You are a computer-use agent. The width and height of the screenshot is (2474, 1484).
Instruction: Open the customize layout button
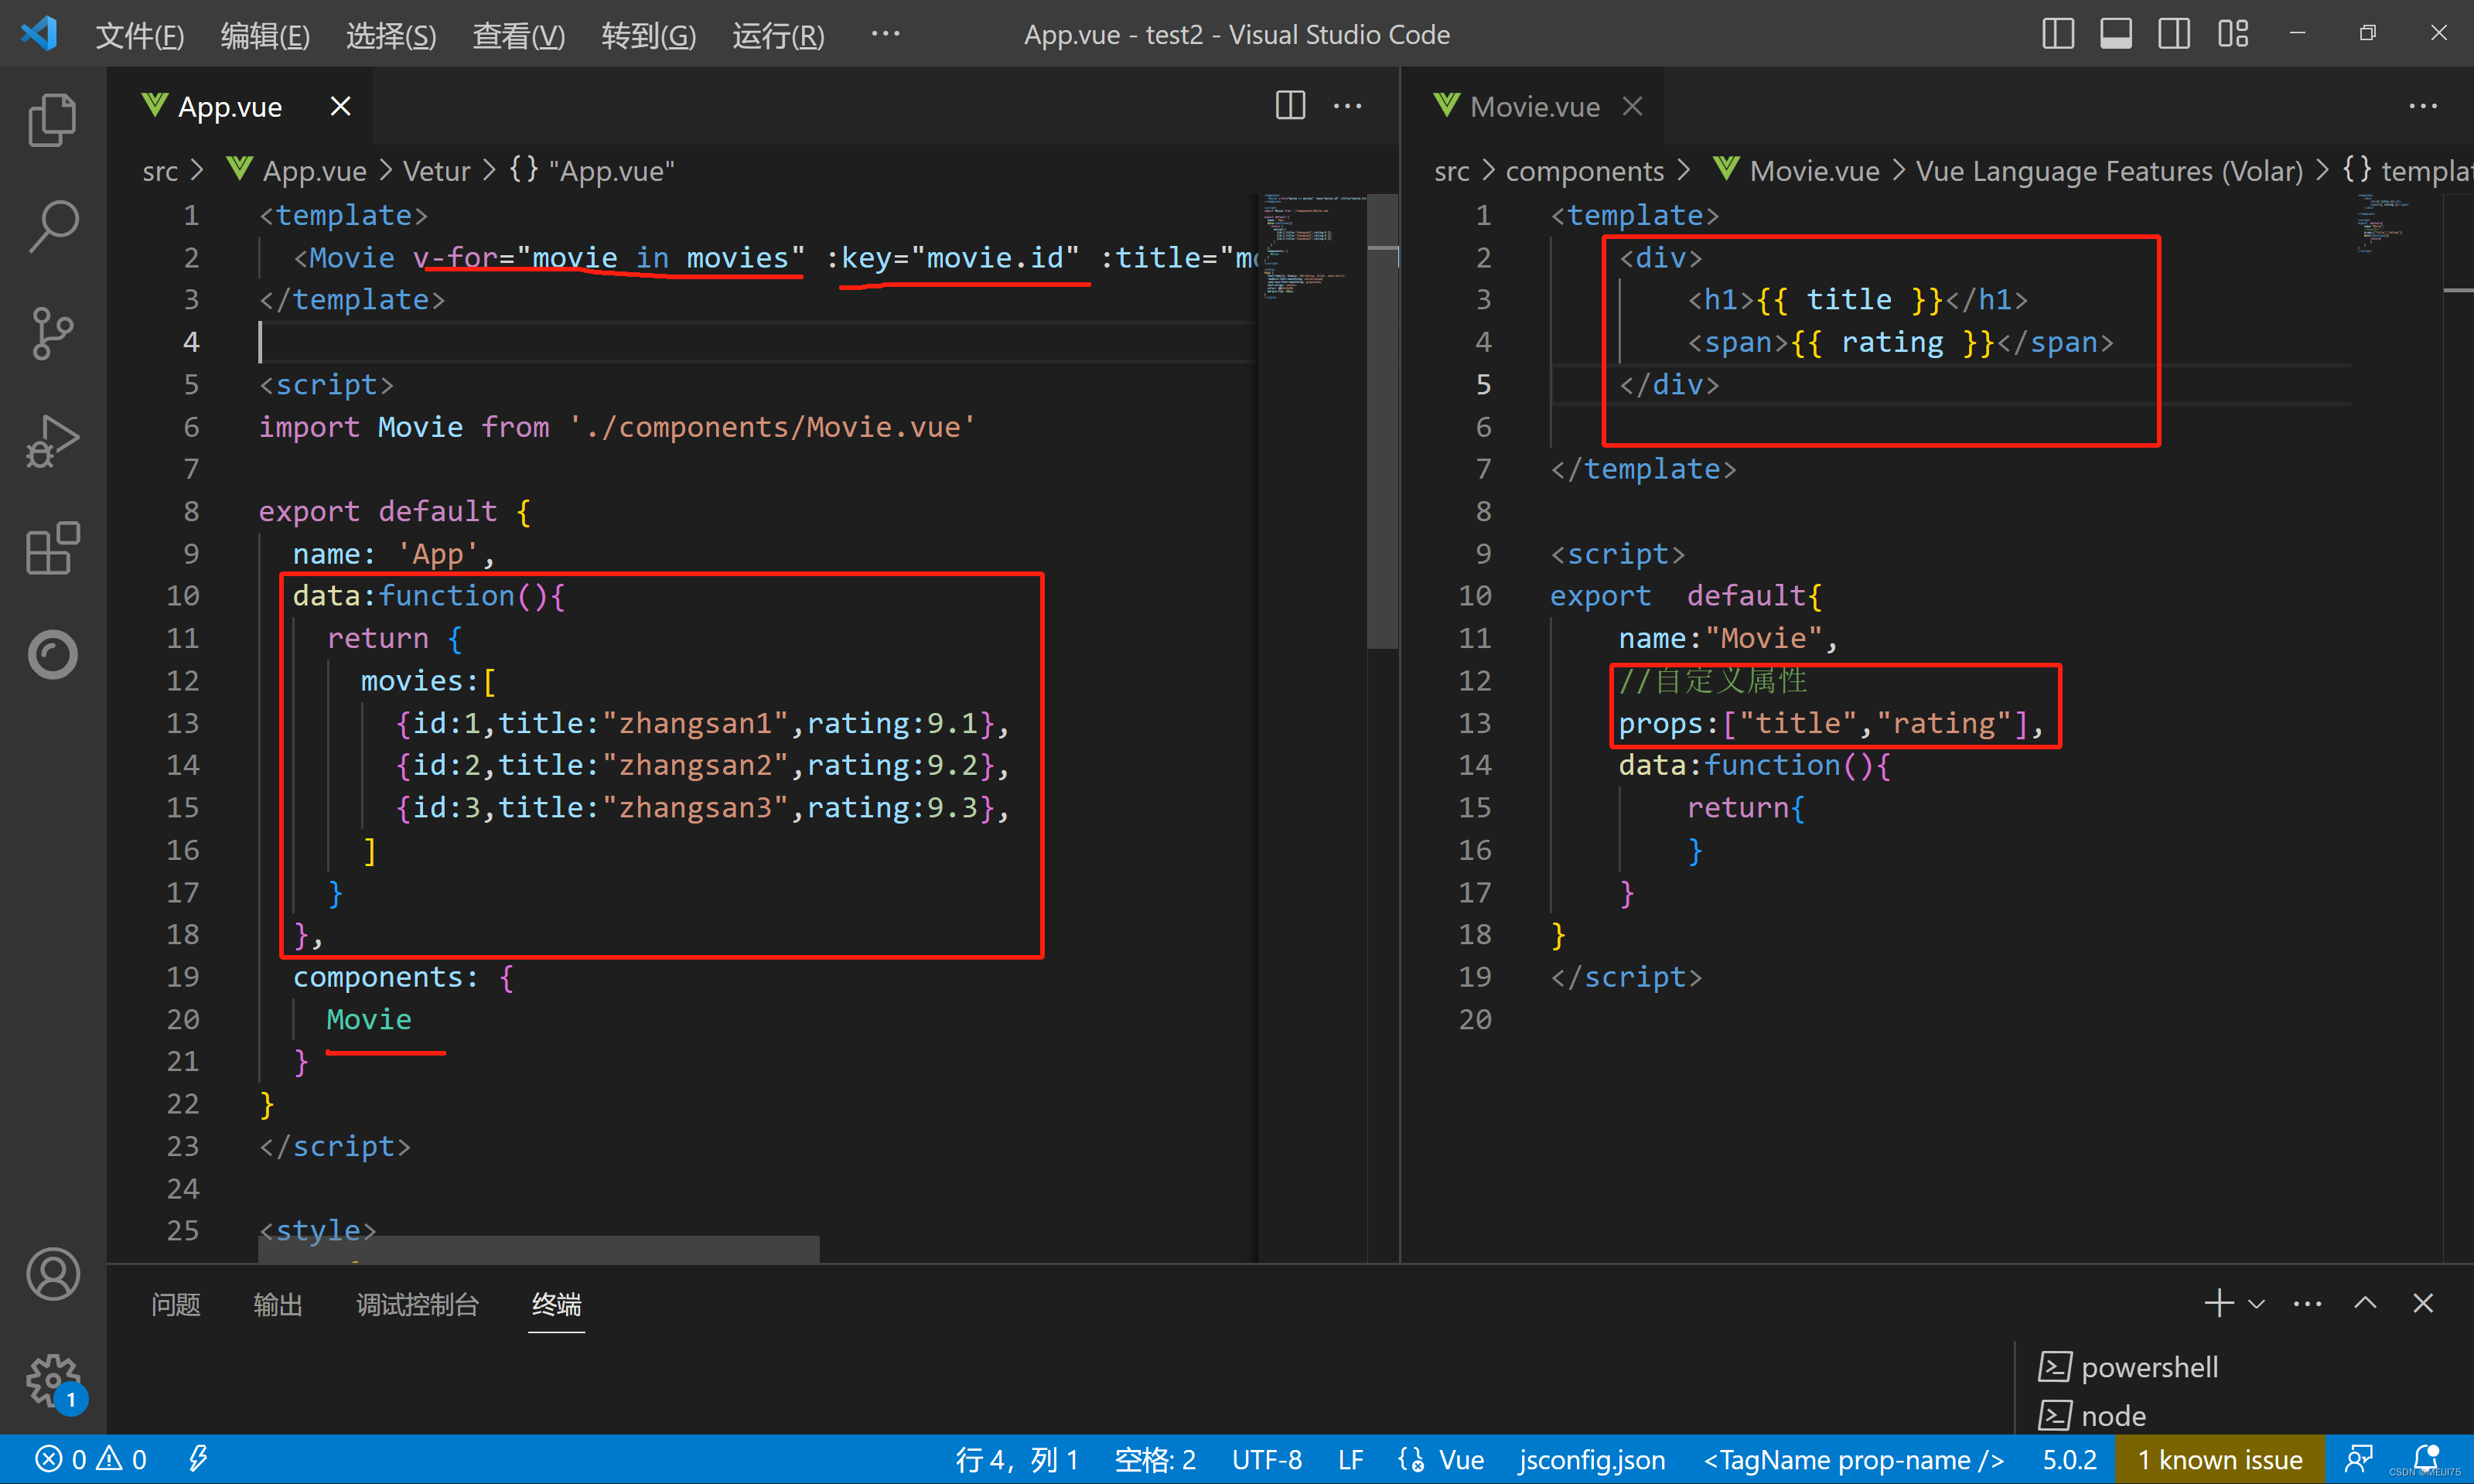(x=2232, y=34)
